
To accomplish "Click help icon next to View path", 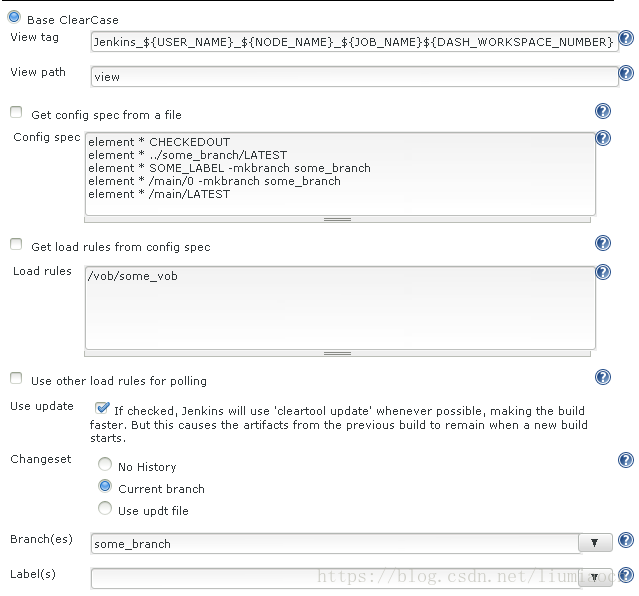I will point(627,74).
